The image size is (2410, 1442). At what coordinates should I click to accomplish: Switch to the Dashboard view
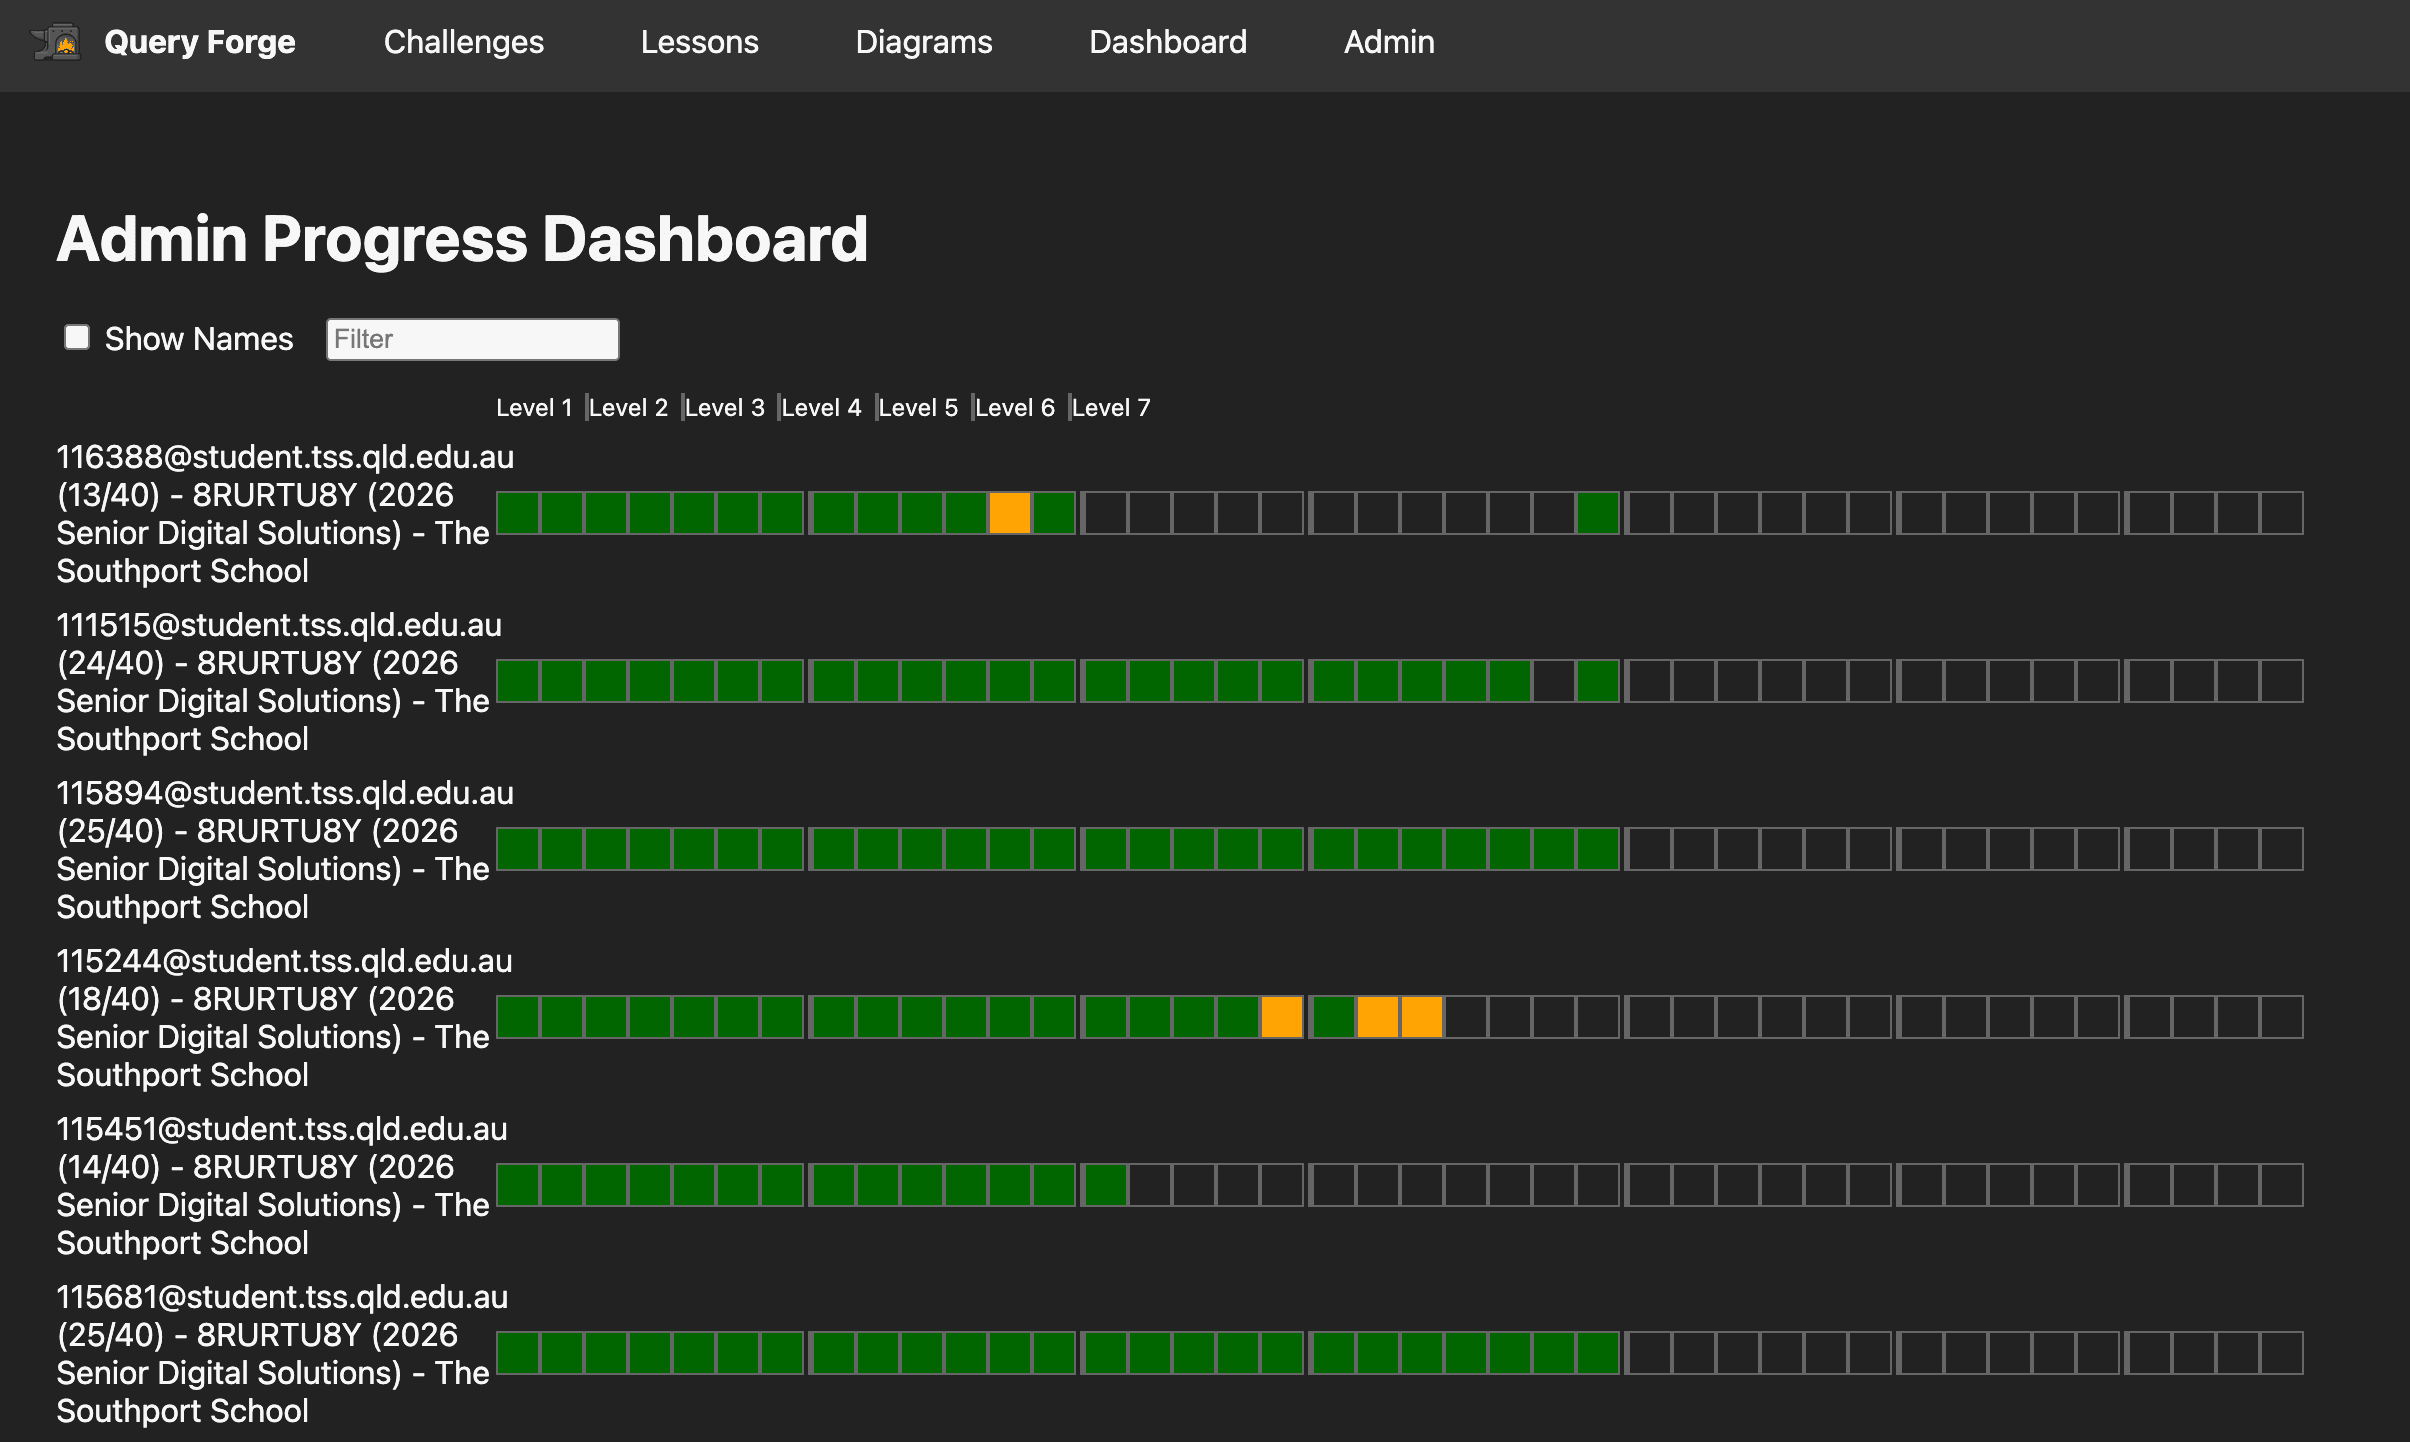(x=1167, y=42)
